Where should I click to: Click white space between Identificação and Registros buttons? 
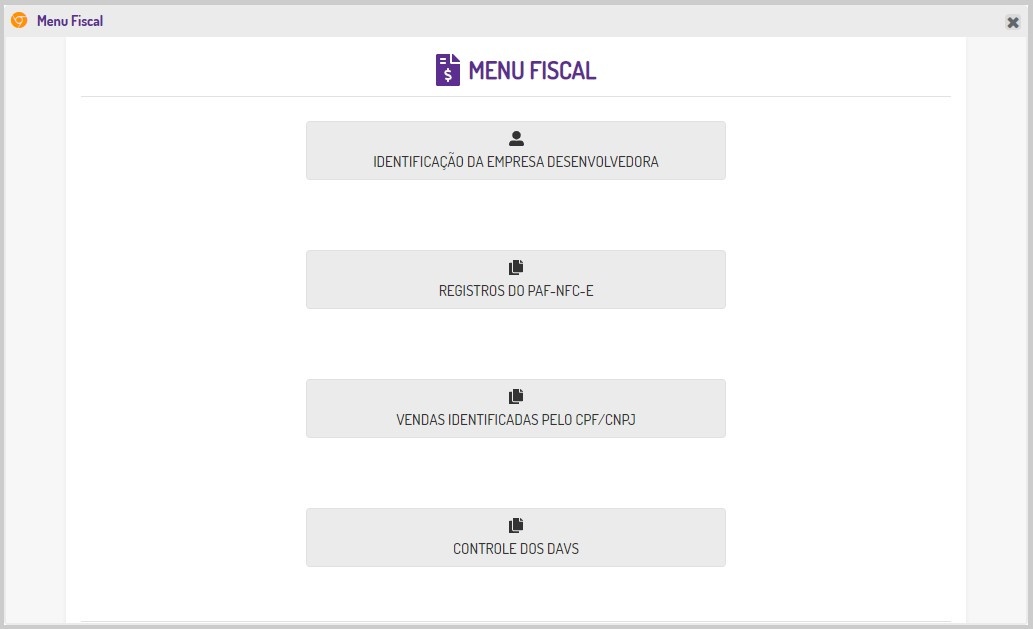pos(516,215)
